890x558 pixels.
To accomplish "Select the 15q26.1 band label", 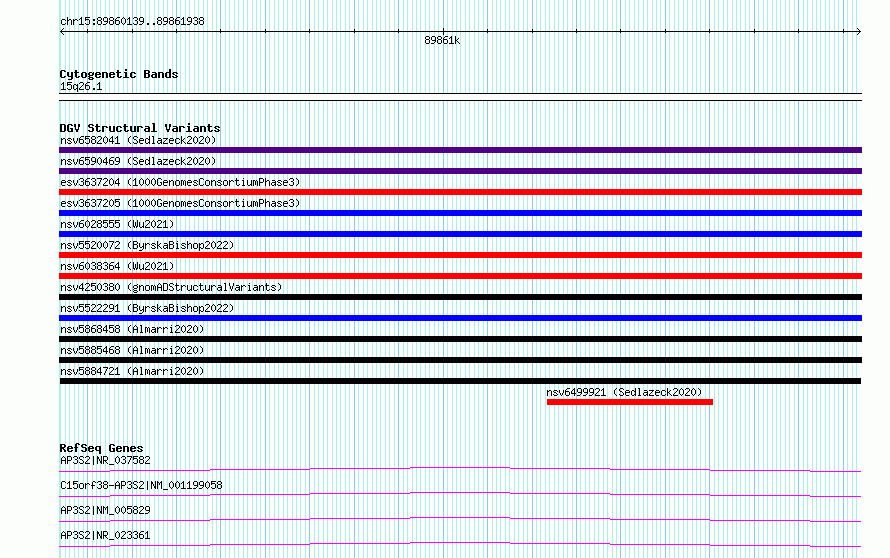I will point(81,86).
